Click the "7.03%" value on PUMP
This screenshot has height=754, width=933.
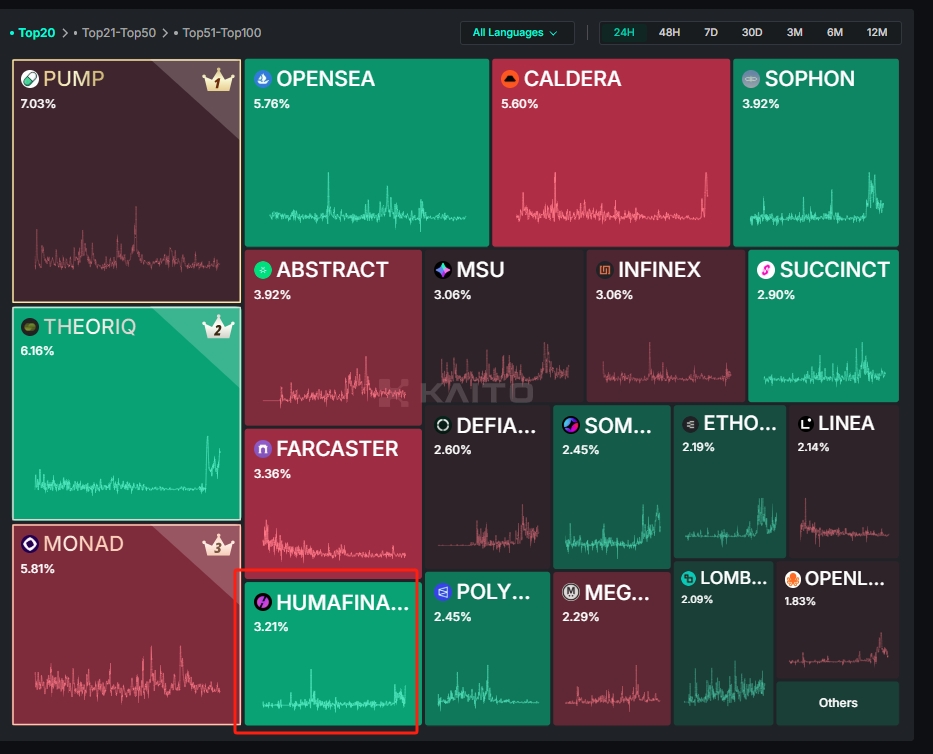point(38,104)
